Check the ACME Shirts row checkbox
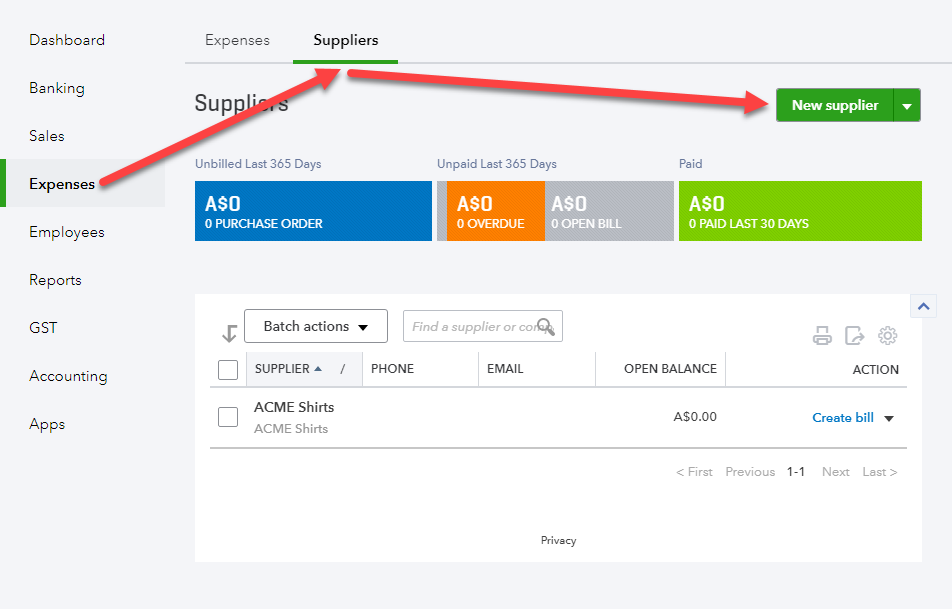The height and width of the screenshot is (609, 952). [x=228, y=417]
